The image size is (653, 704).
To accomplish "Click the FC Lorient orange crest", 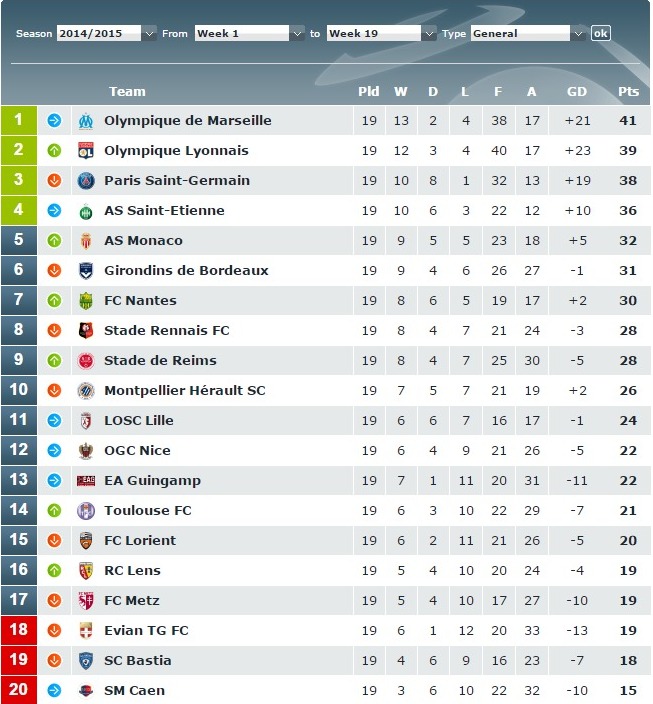I will pyautogui.click(x=85, y=541).
